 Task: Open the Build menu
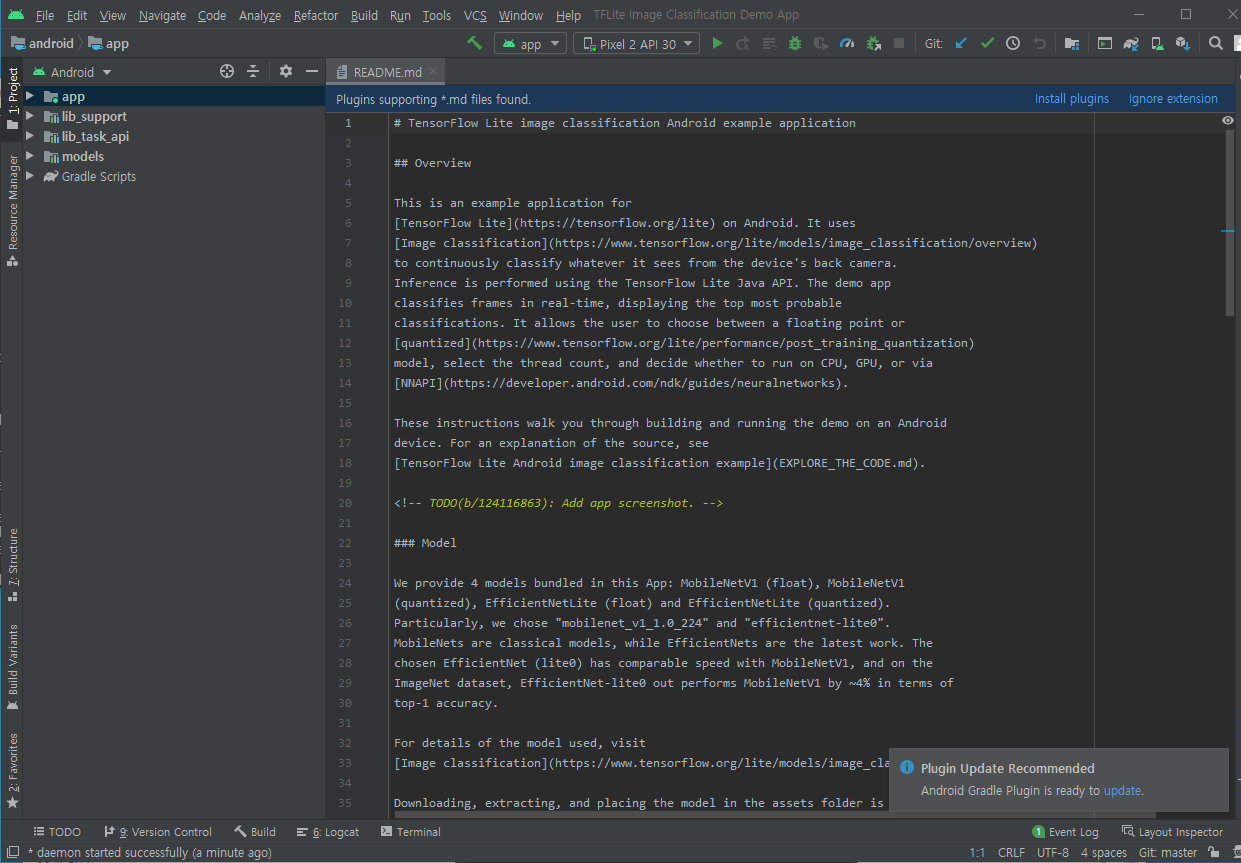click(x=364, y=15)
